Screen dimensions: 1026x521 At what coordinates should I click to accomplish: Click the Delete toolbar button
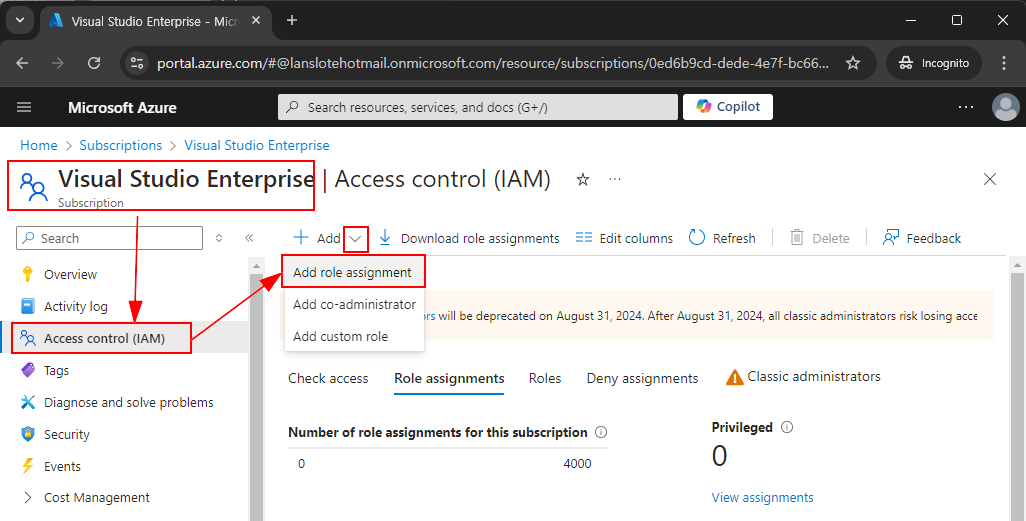pyautogui.click(x=819, y=238)
